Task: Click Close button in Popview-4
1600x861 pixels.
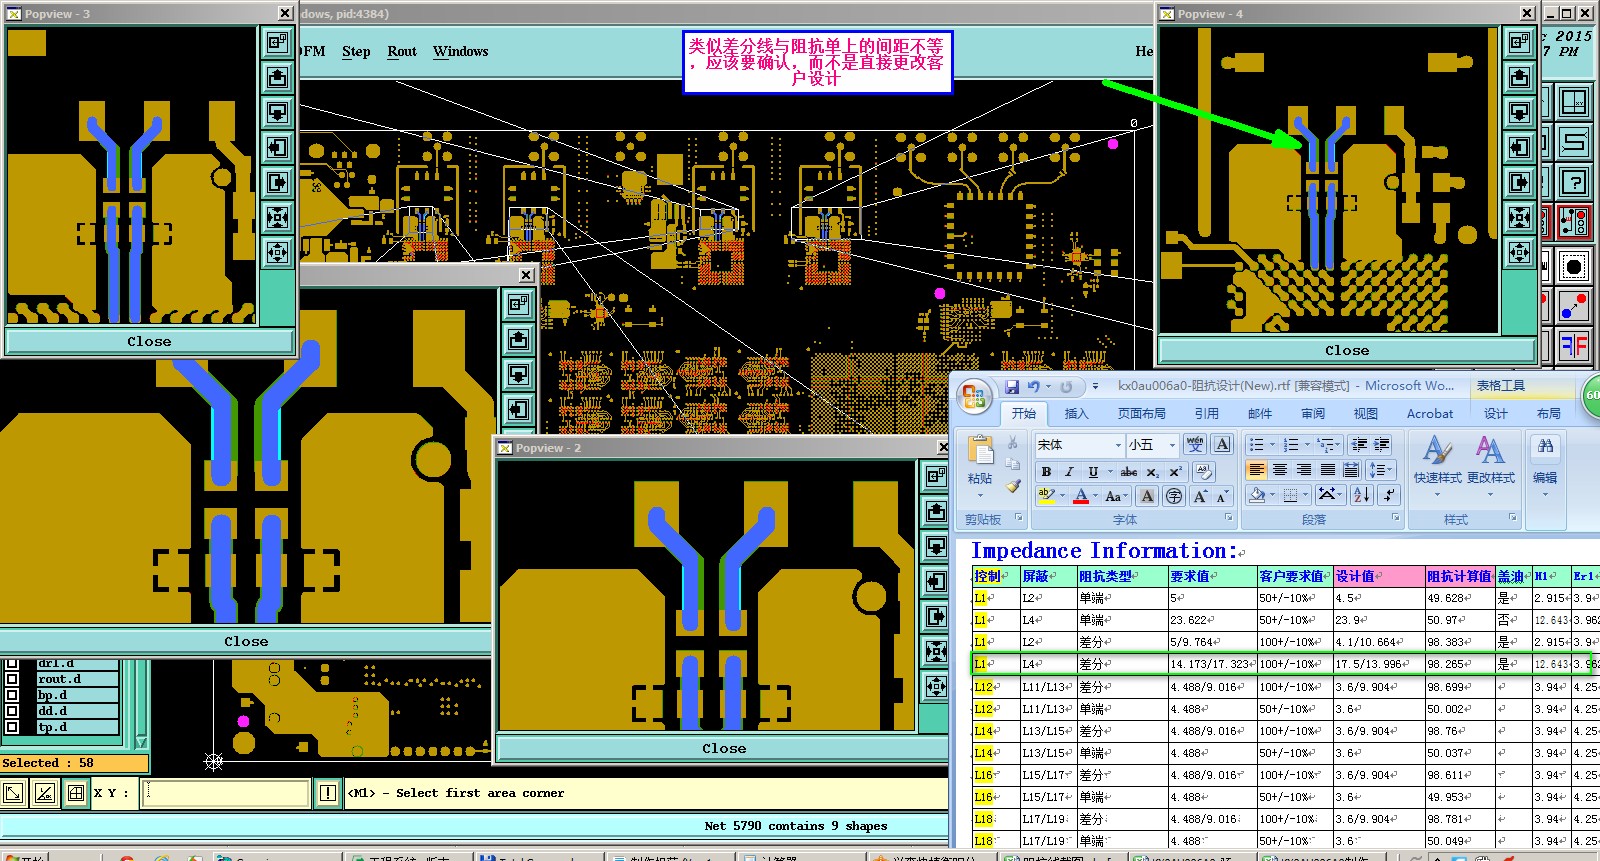Action: (x=1347, y=350)
